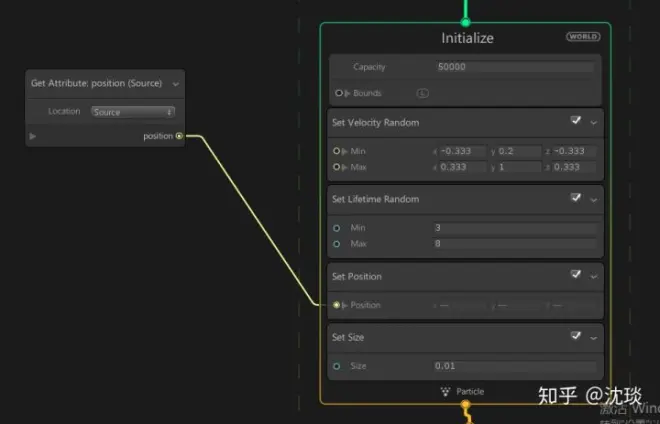Open the Location Source dropdown

pyautogui.click(x=133, y=112)
